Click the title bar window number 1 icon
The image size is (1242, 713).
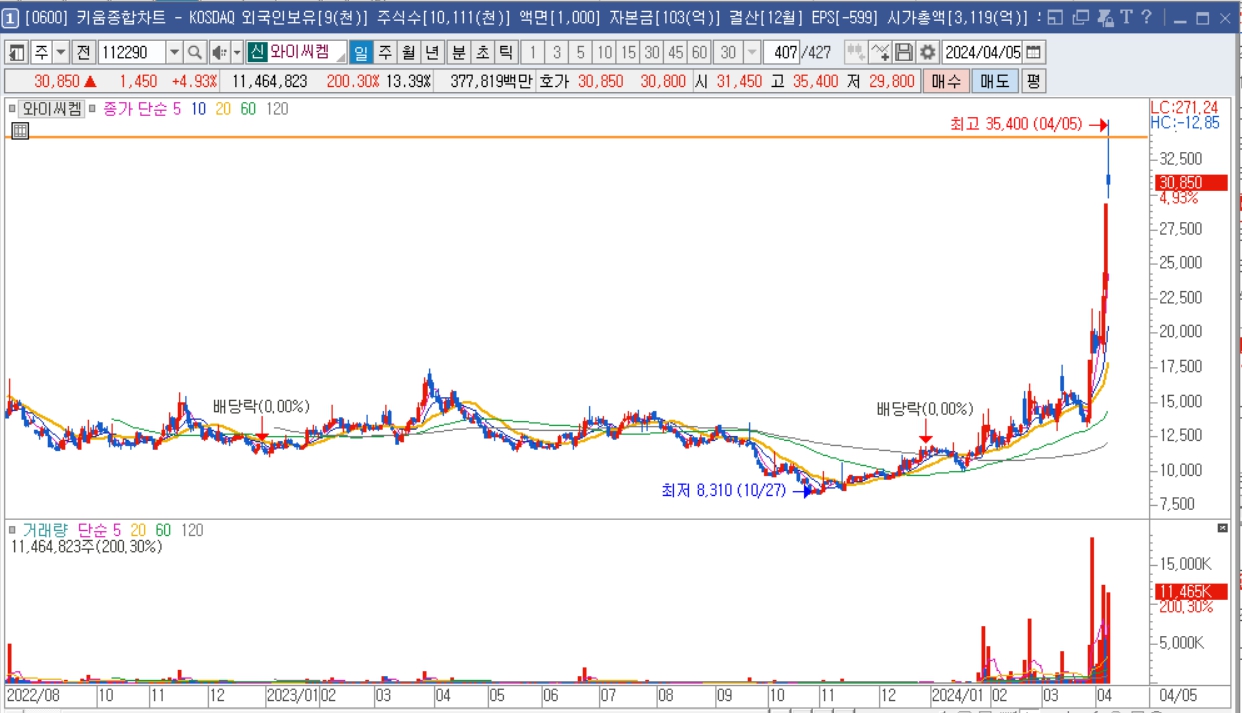point(10,17)
